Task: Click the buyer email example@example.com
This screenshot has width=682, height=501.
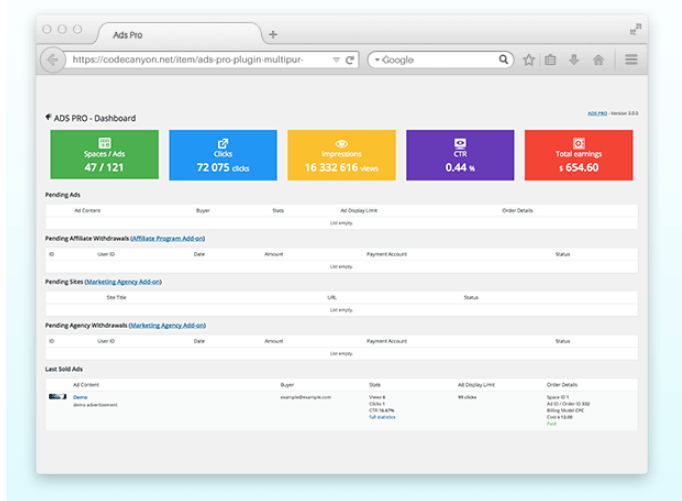Action: pos(305,397)
